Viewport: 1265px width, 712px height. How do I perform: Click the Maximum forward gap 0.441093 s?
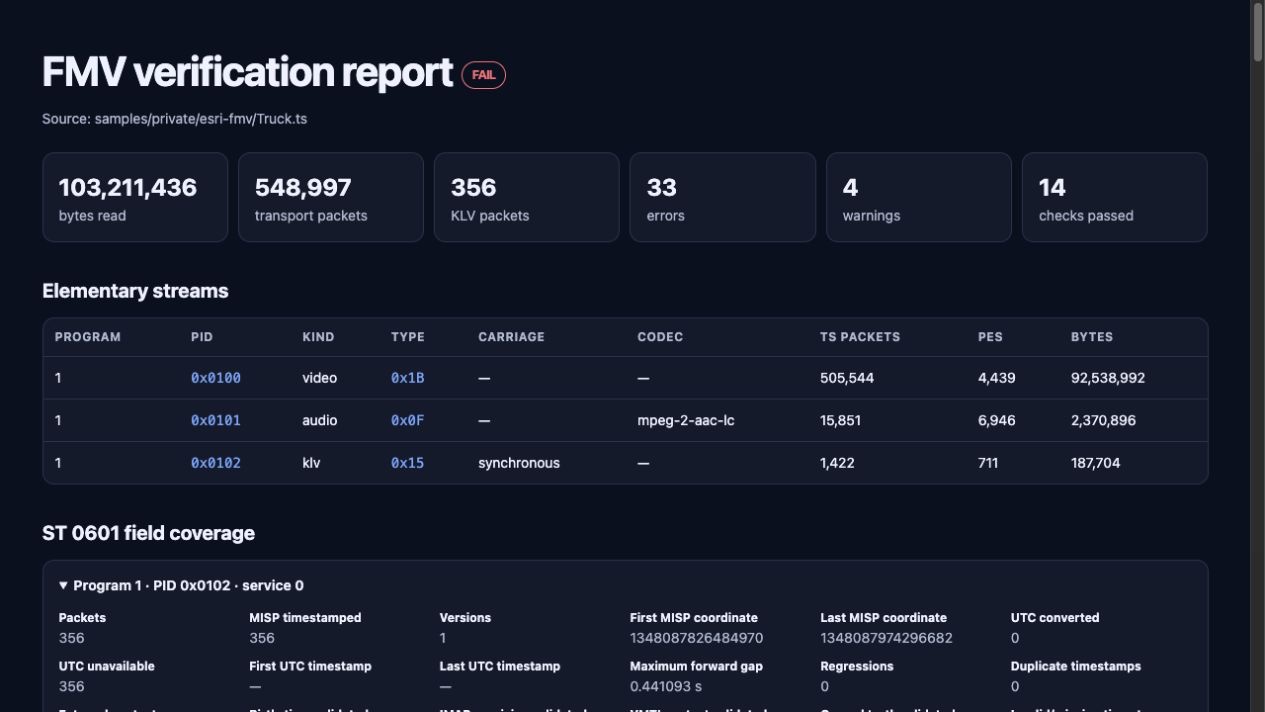[666, 686]
